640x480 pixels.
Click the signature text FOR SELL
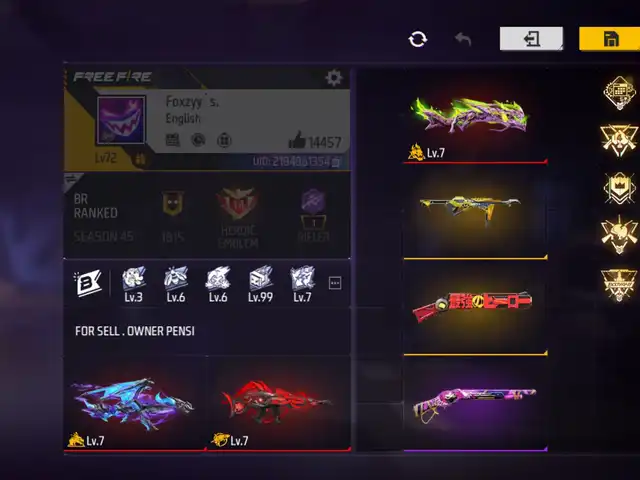99,331
